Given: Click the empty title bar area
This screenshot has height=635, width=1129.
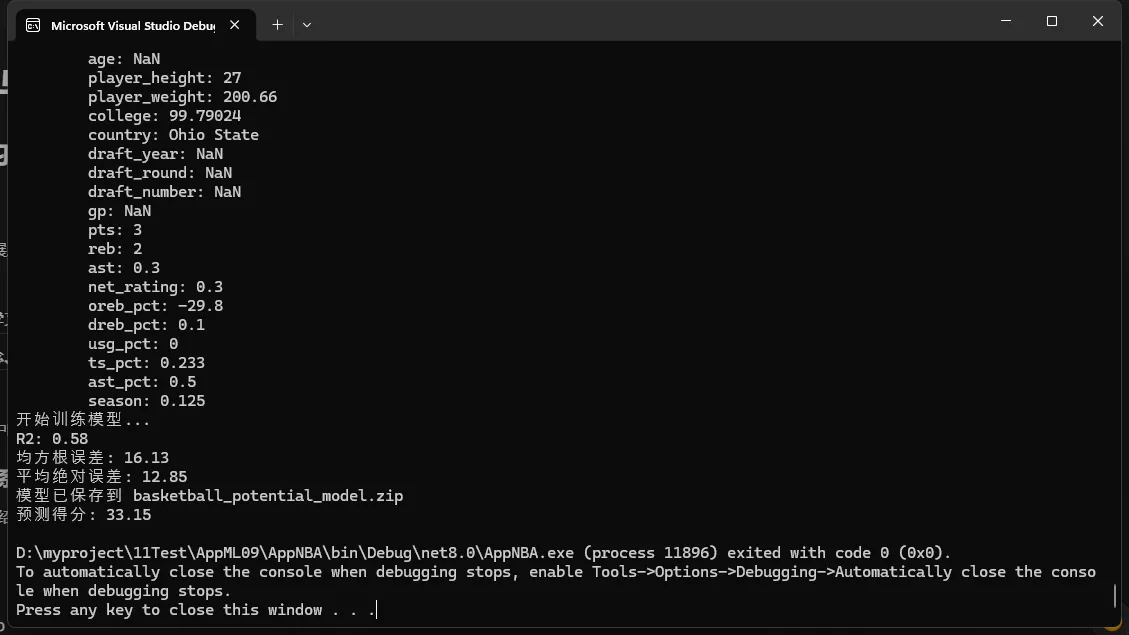Looking at the screenshot, I should 650,22.
